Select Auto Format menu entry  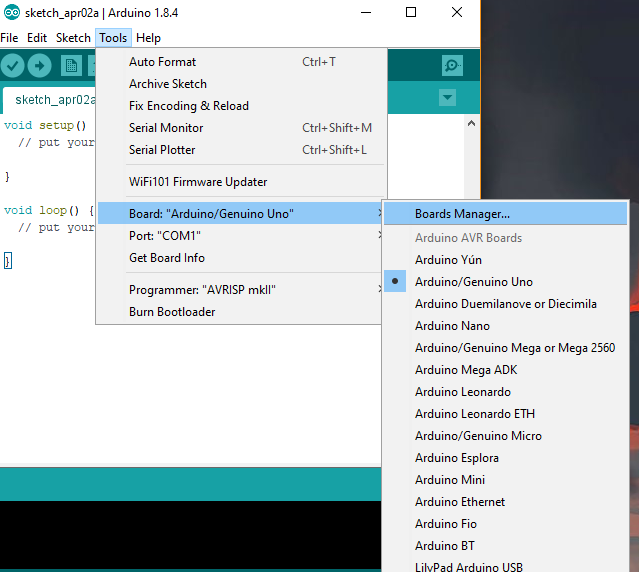coord(162,62)
